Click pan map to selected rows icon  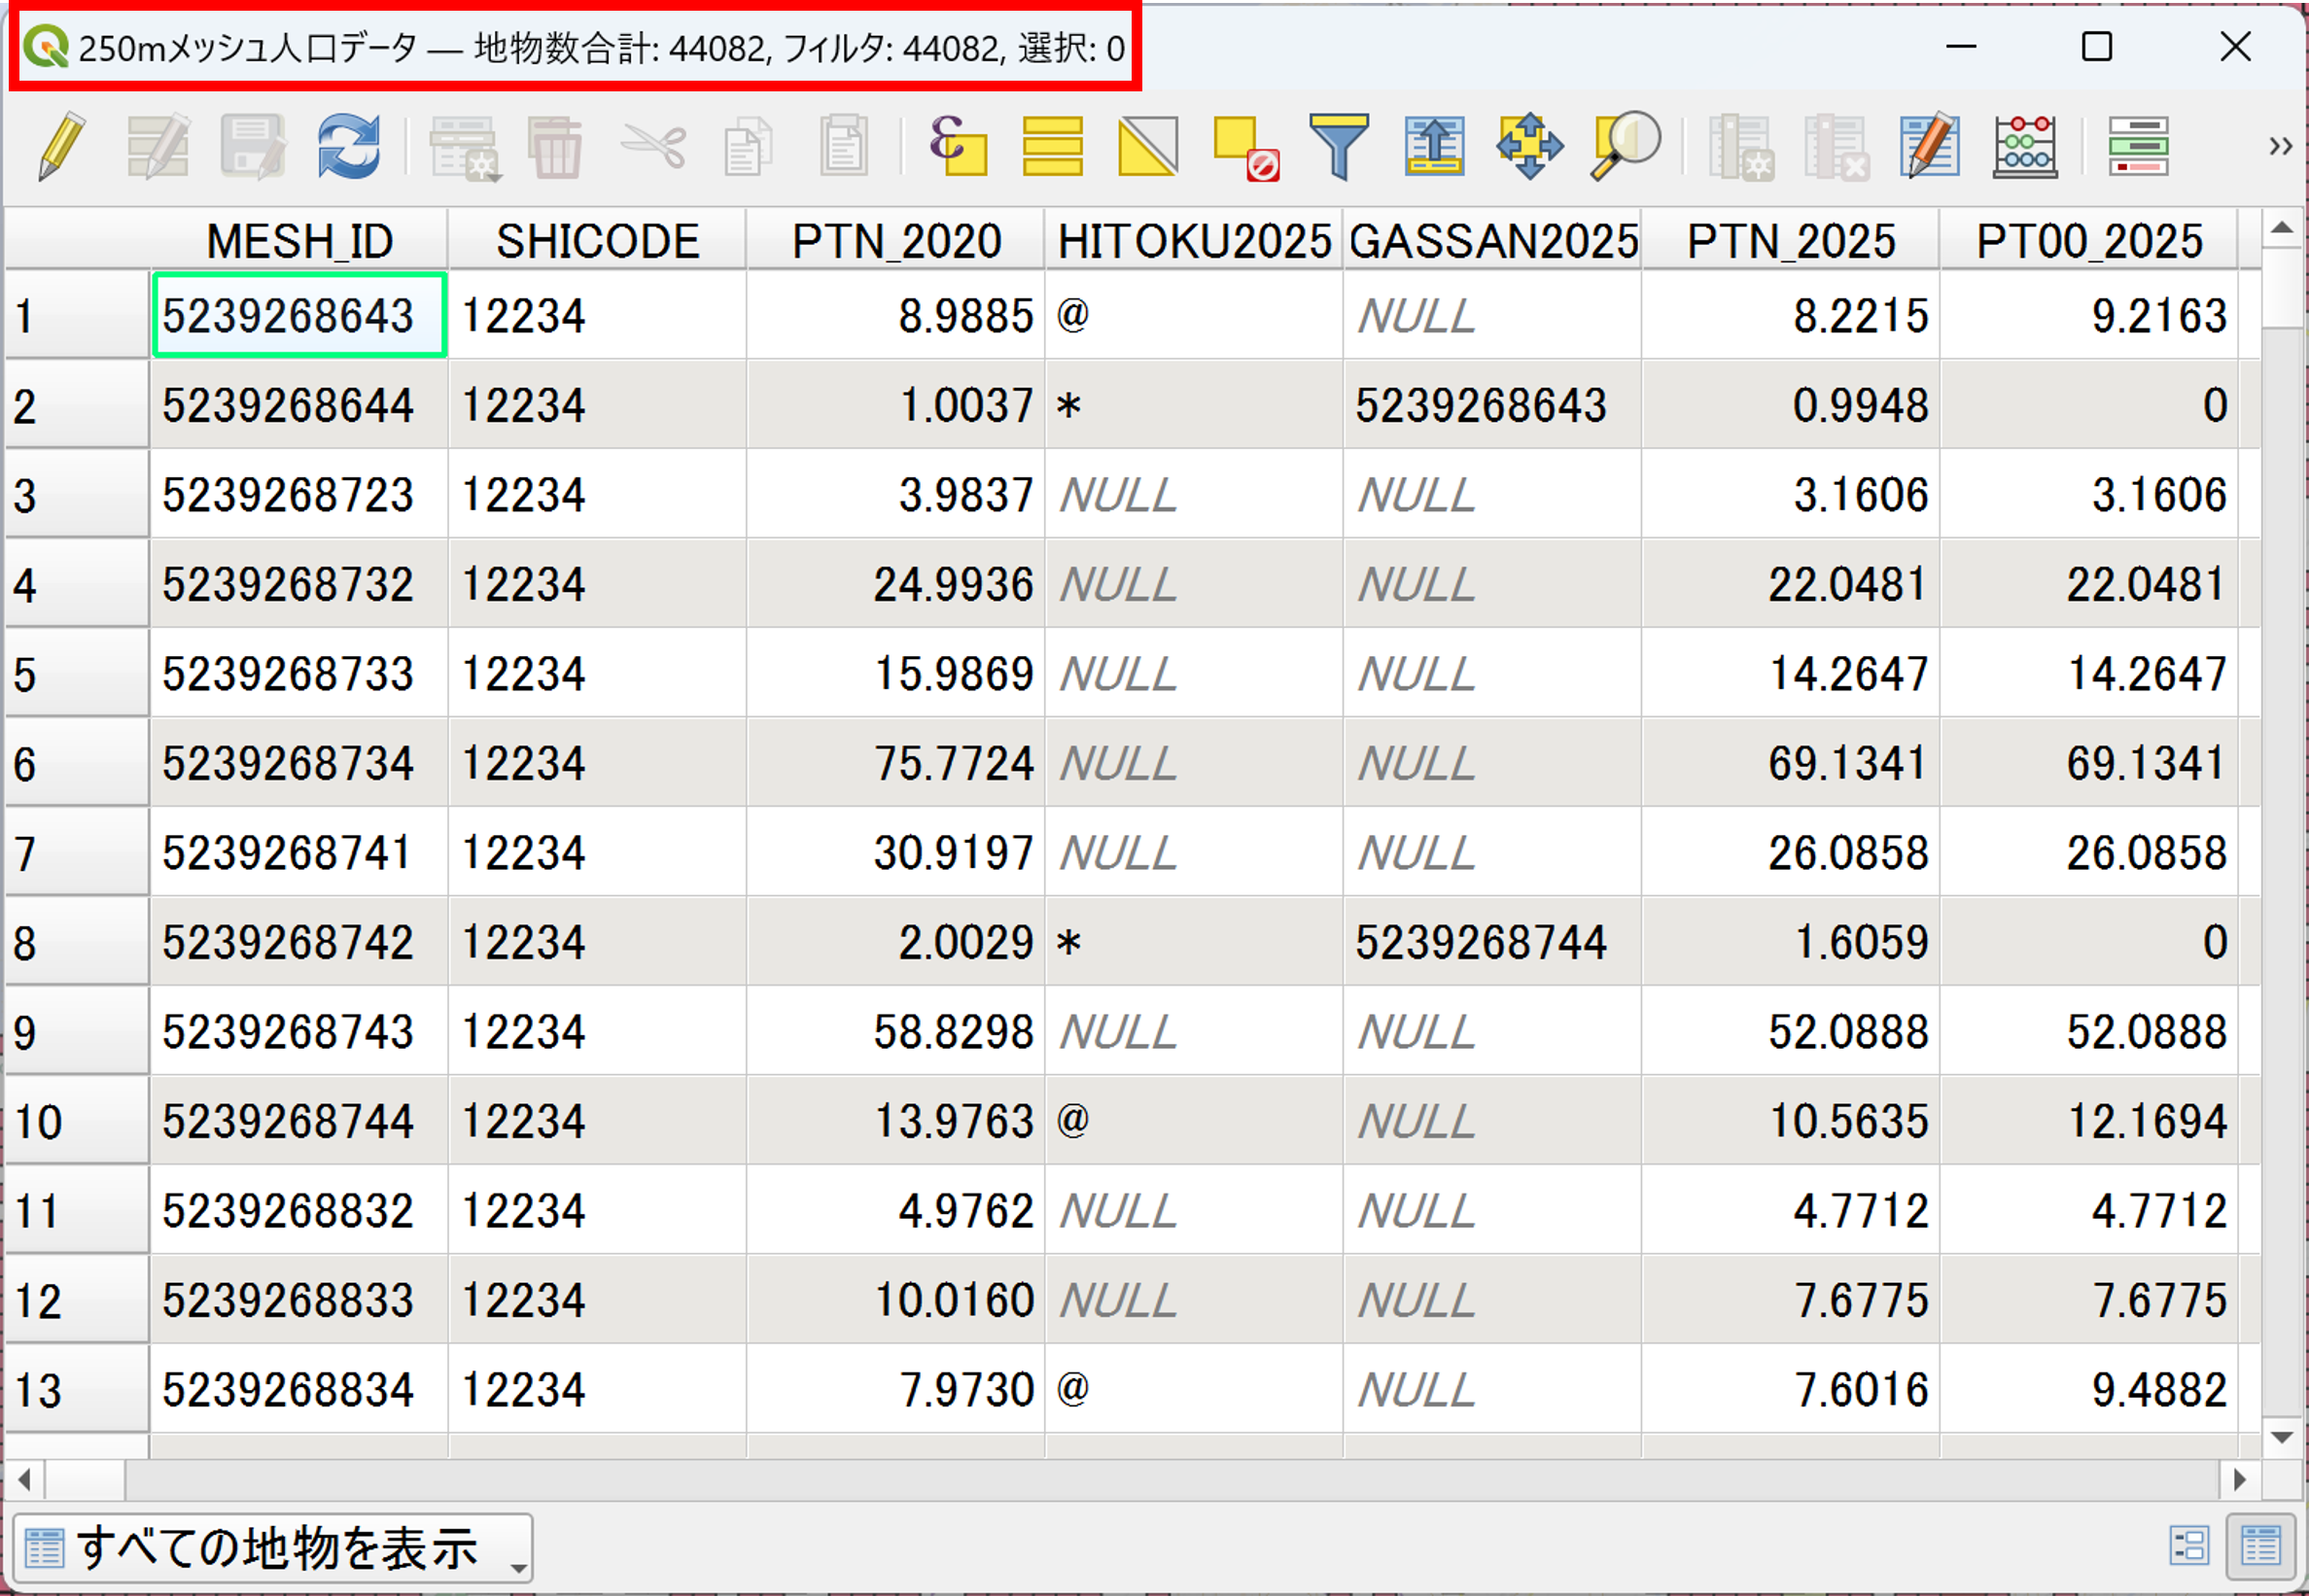(x=1530, y=147)
